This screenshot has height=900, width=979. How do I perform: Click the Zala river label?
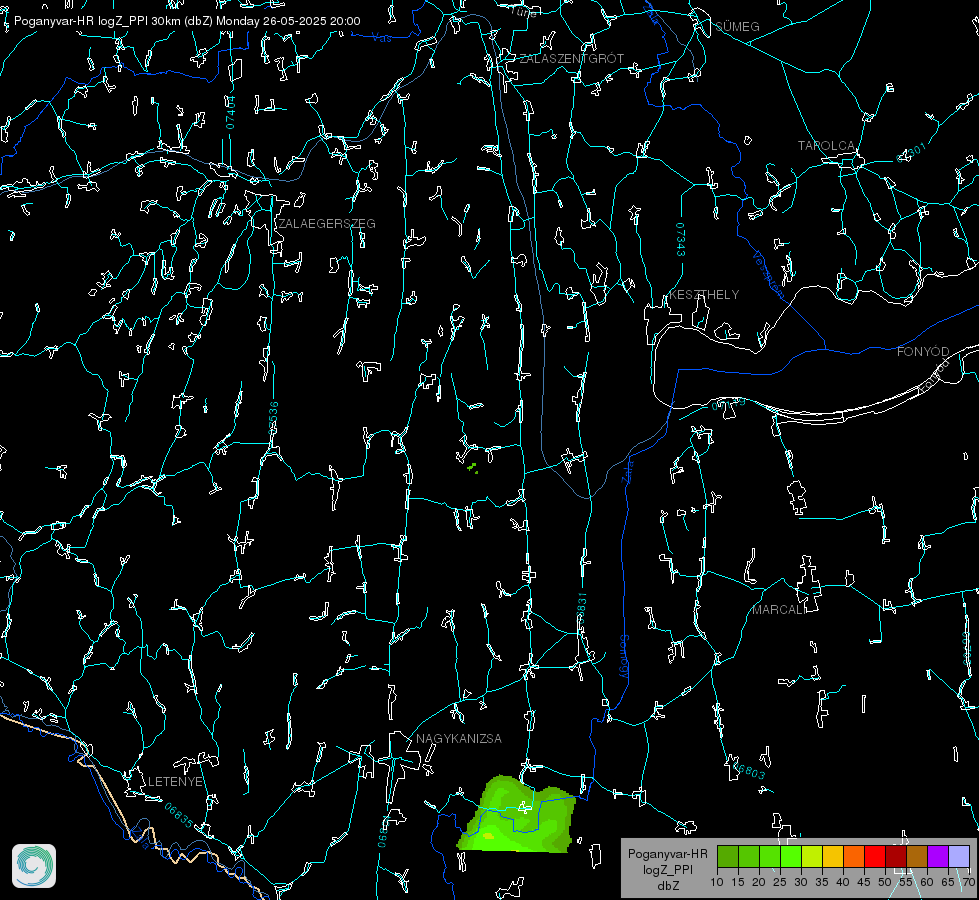[628, 470]
